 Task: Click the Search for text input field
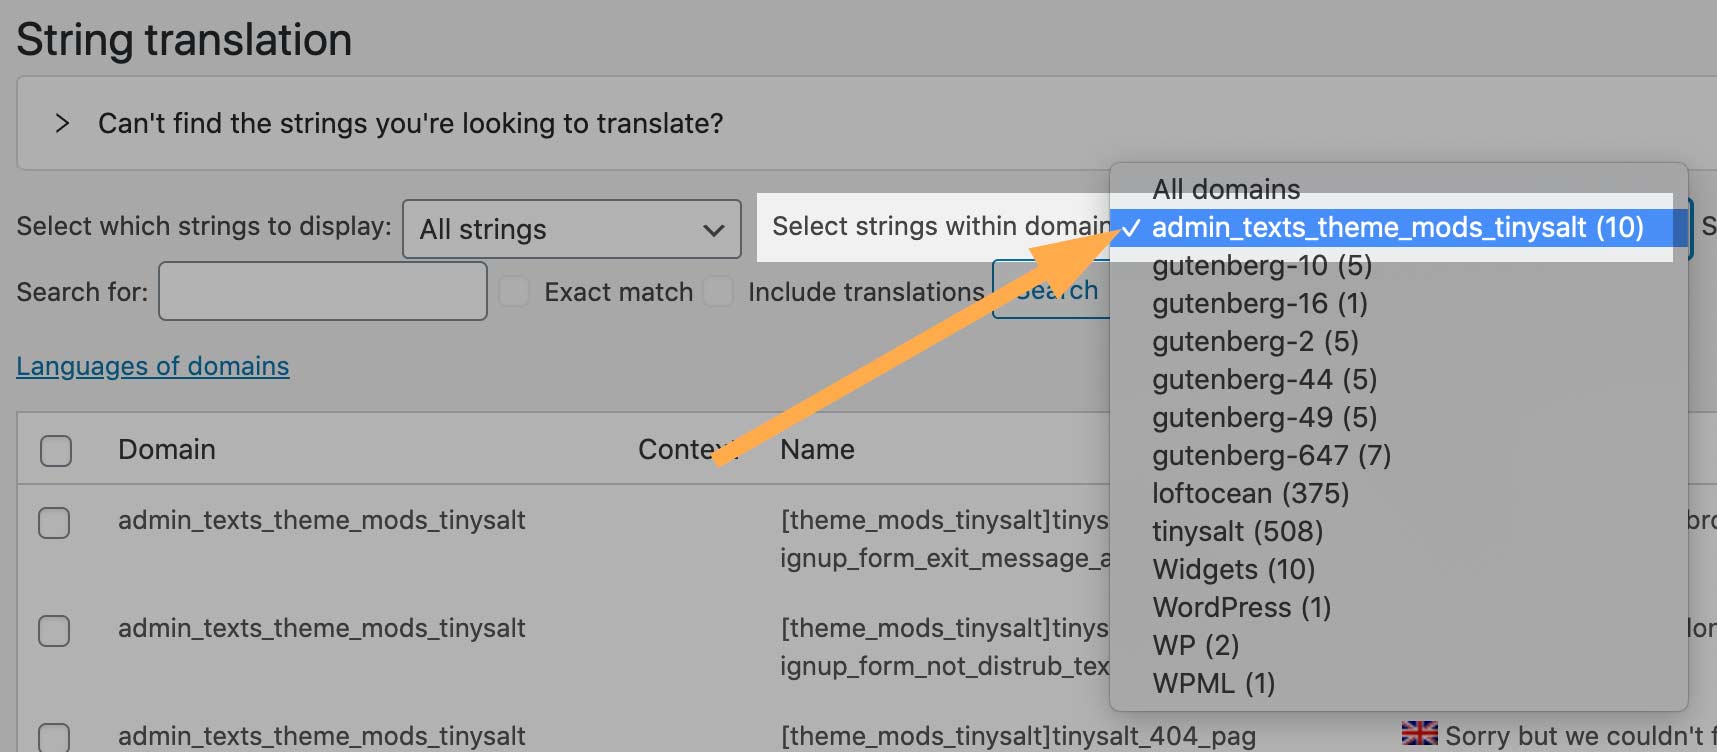(323, 291)
